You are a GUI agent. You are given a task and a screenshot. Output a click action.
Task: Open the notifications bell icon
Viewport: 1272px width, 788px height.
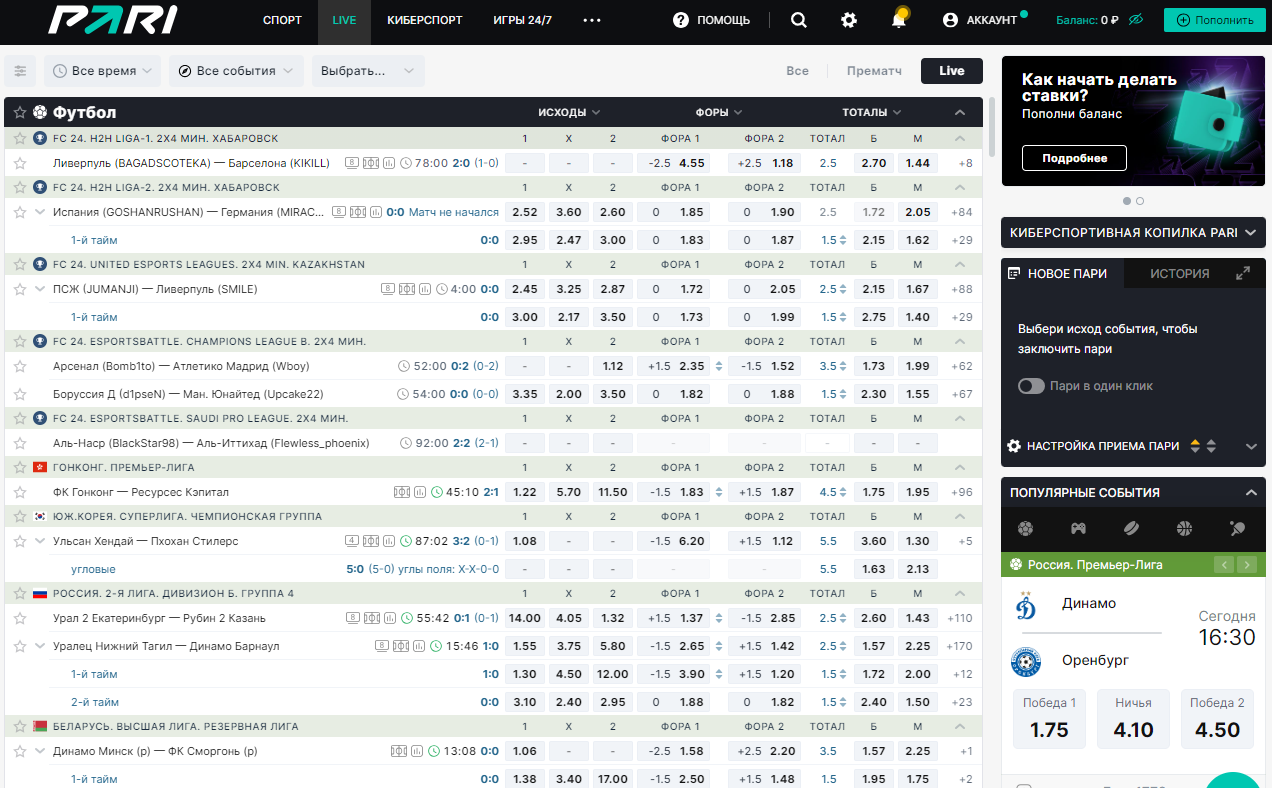click(x=899, y=19)
